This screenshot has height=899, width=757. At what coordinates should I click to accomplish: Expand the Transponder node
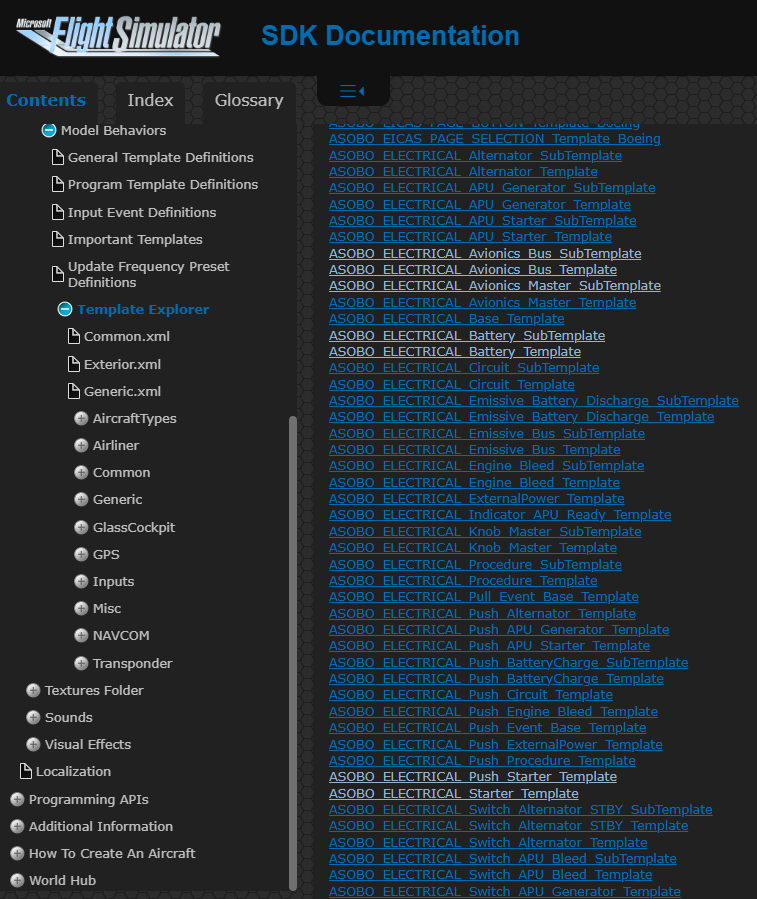click(x=81, y=663)
